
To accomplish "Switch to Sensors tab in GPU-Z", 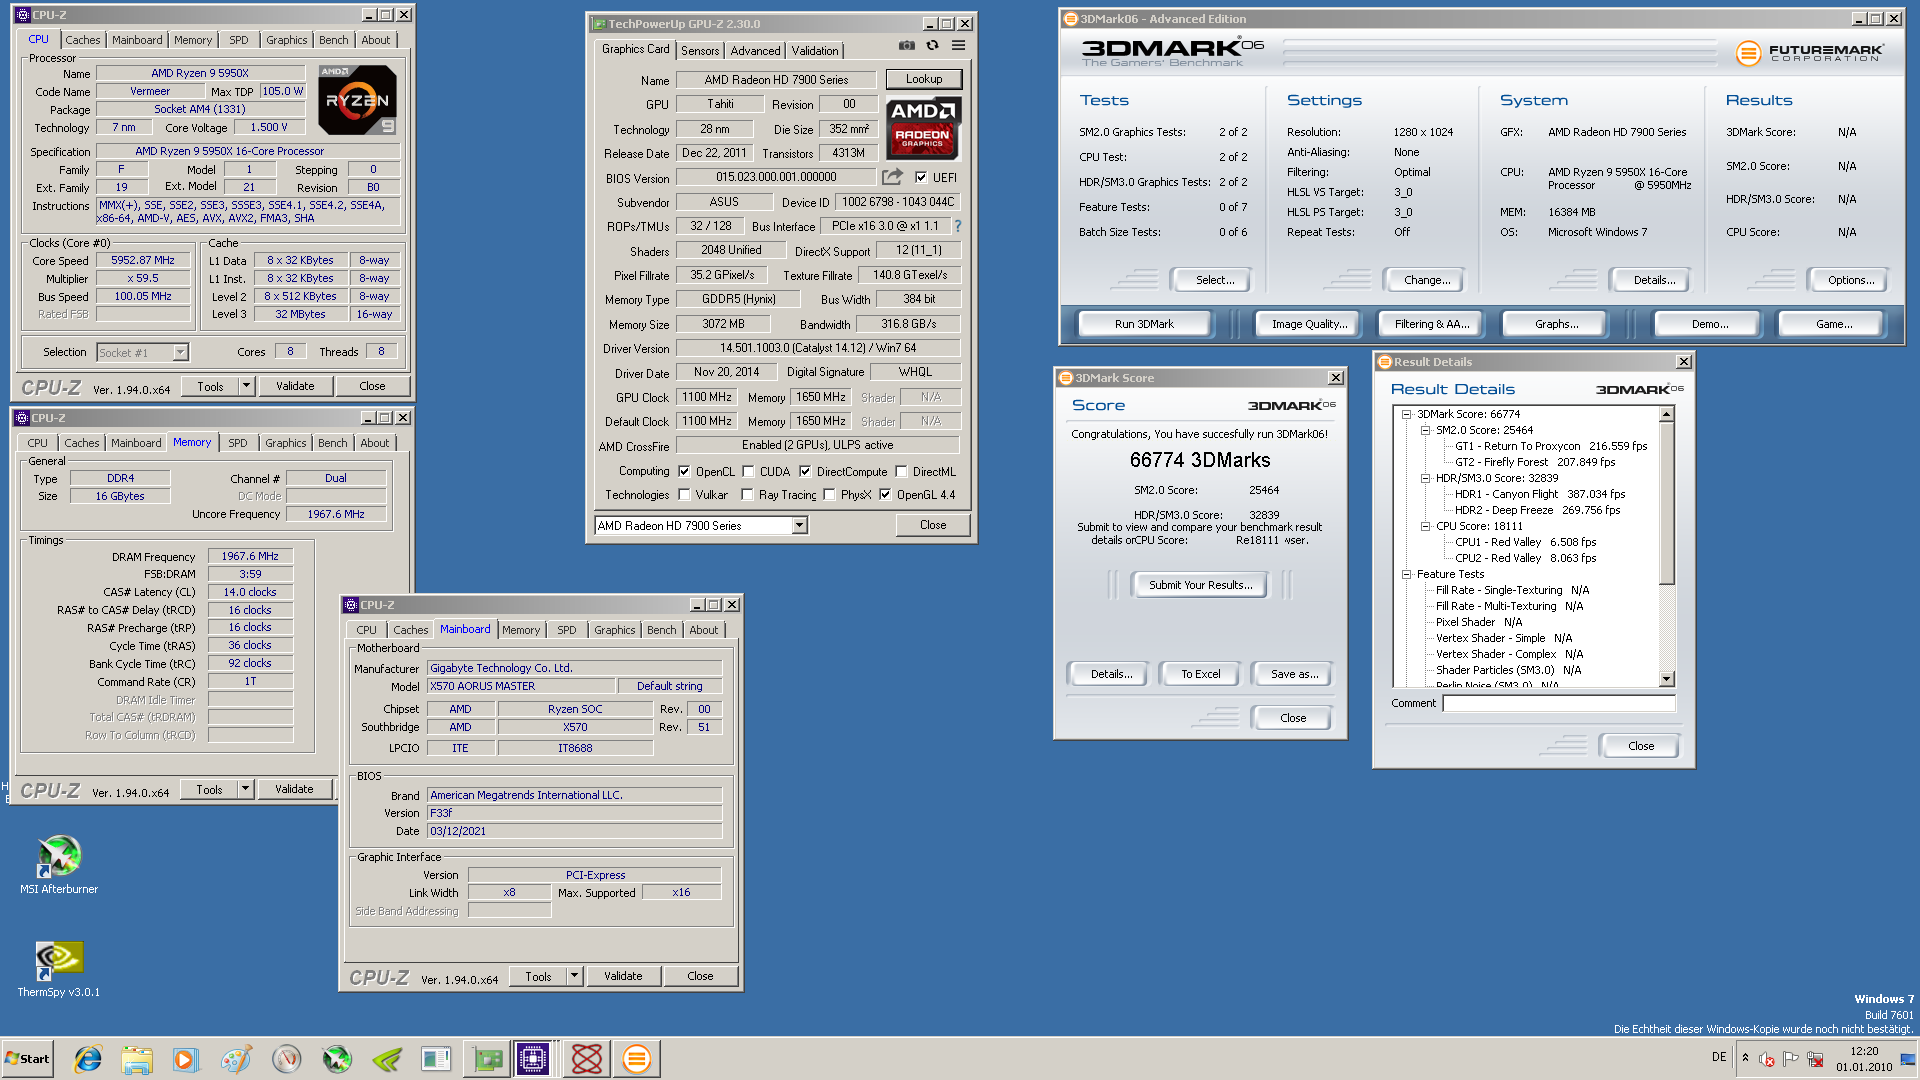I will [700, 51].
